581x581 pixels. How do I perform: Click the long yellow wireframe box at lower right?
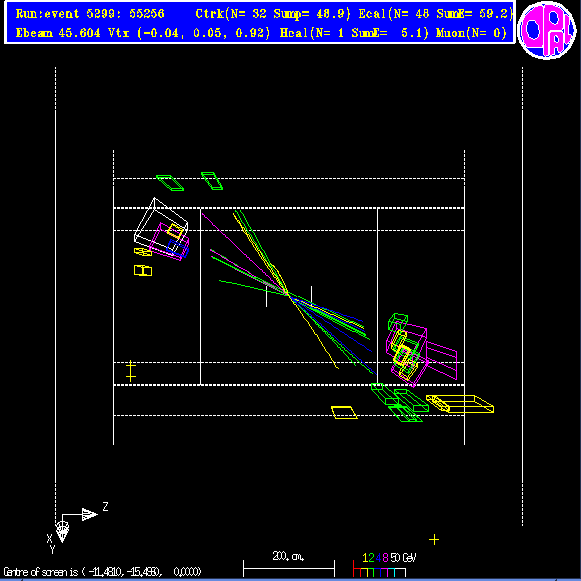pyautogui.click(x=460, y=404)
